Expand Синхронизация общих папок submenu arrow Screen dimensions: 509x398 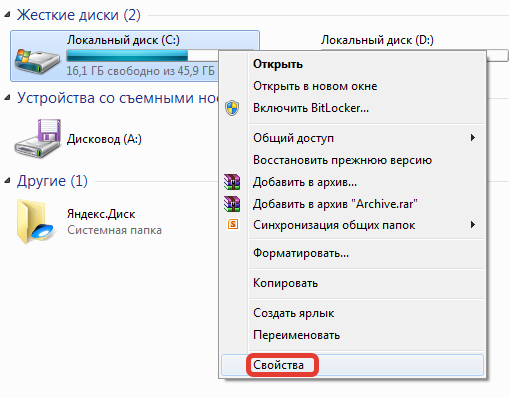[x=473, y=224]
